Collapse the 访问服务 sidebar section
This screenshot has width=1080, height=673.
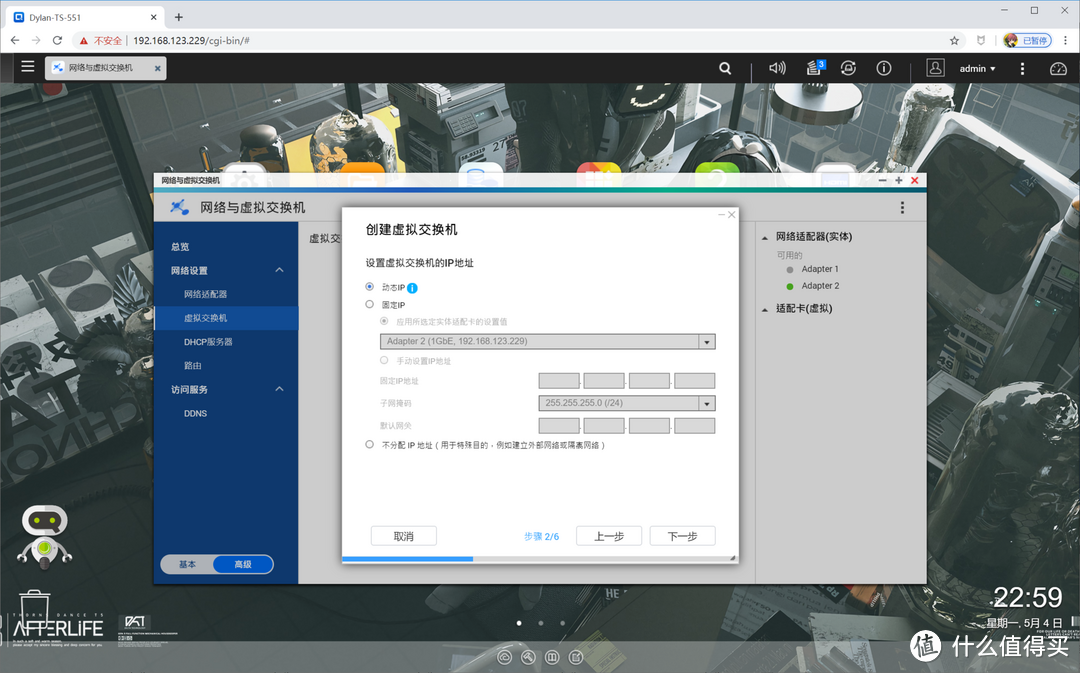click(x=280, y=389)
